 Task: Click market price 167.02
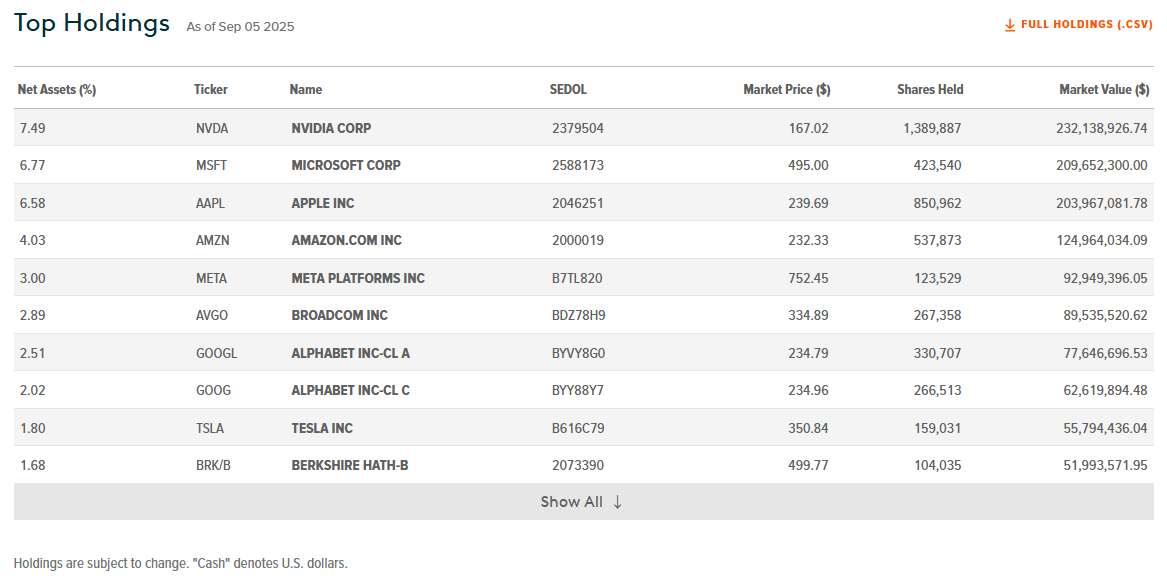[x=808, y=128]
